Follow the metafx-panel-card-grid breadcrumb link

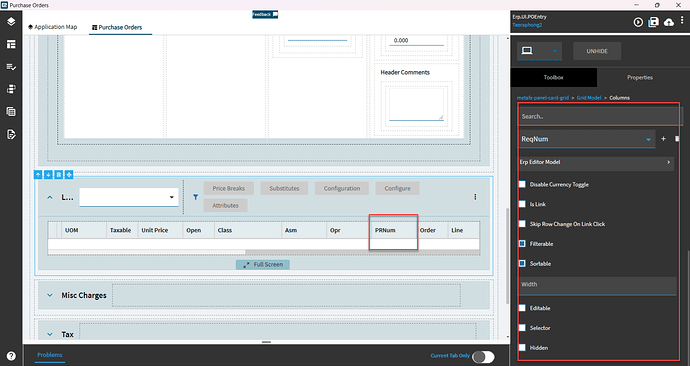pos(543,98)
